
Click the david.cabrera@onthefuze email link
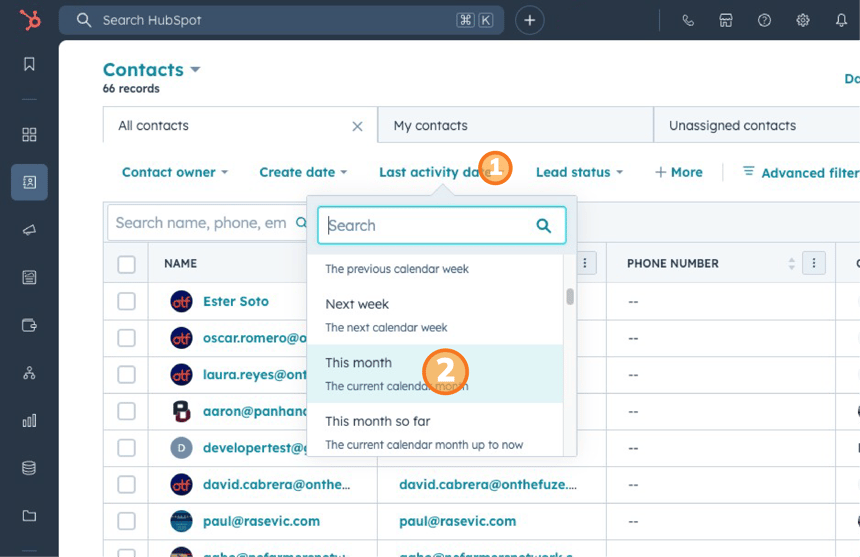click(488, 485)
